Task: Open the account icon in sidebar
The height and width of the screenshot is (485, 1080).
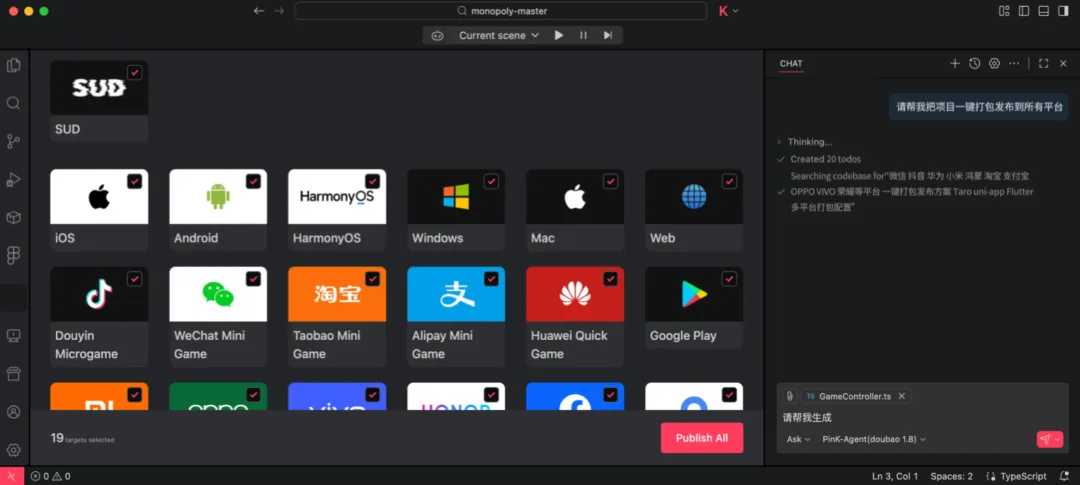Action: pos(13,412)
